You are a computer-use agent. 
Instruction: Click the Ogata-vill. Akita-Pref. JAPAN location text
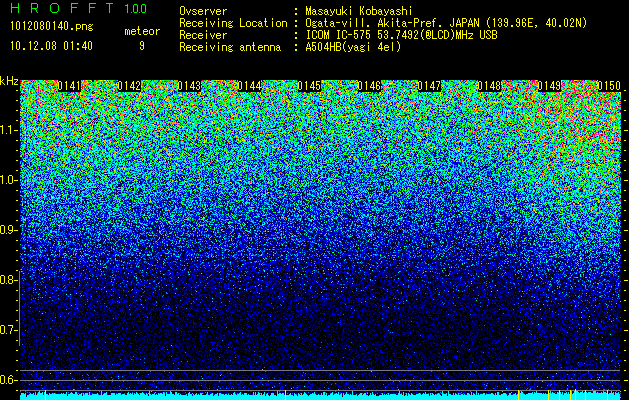tap(447, 23)
